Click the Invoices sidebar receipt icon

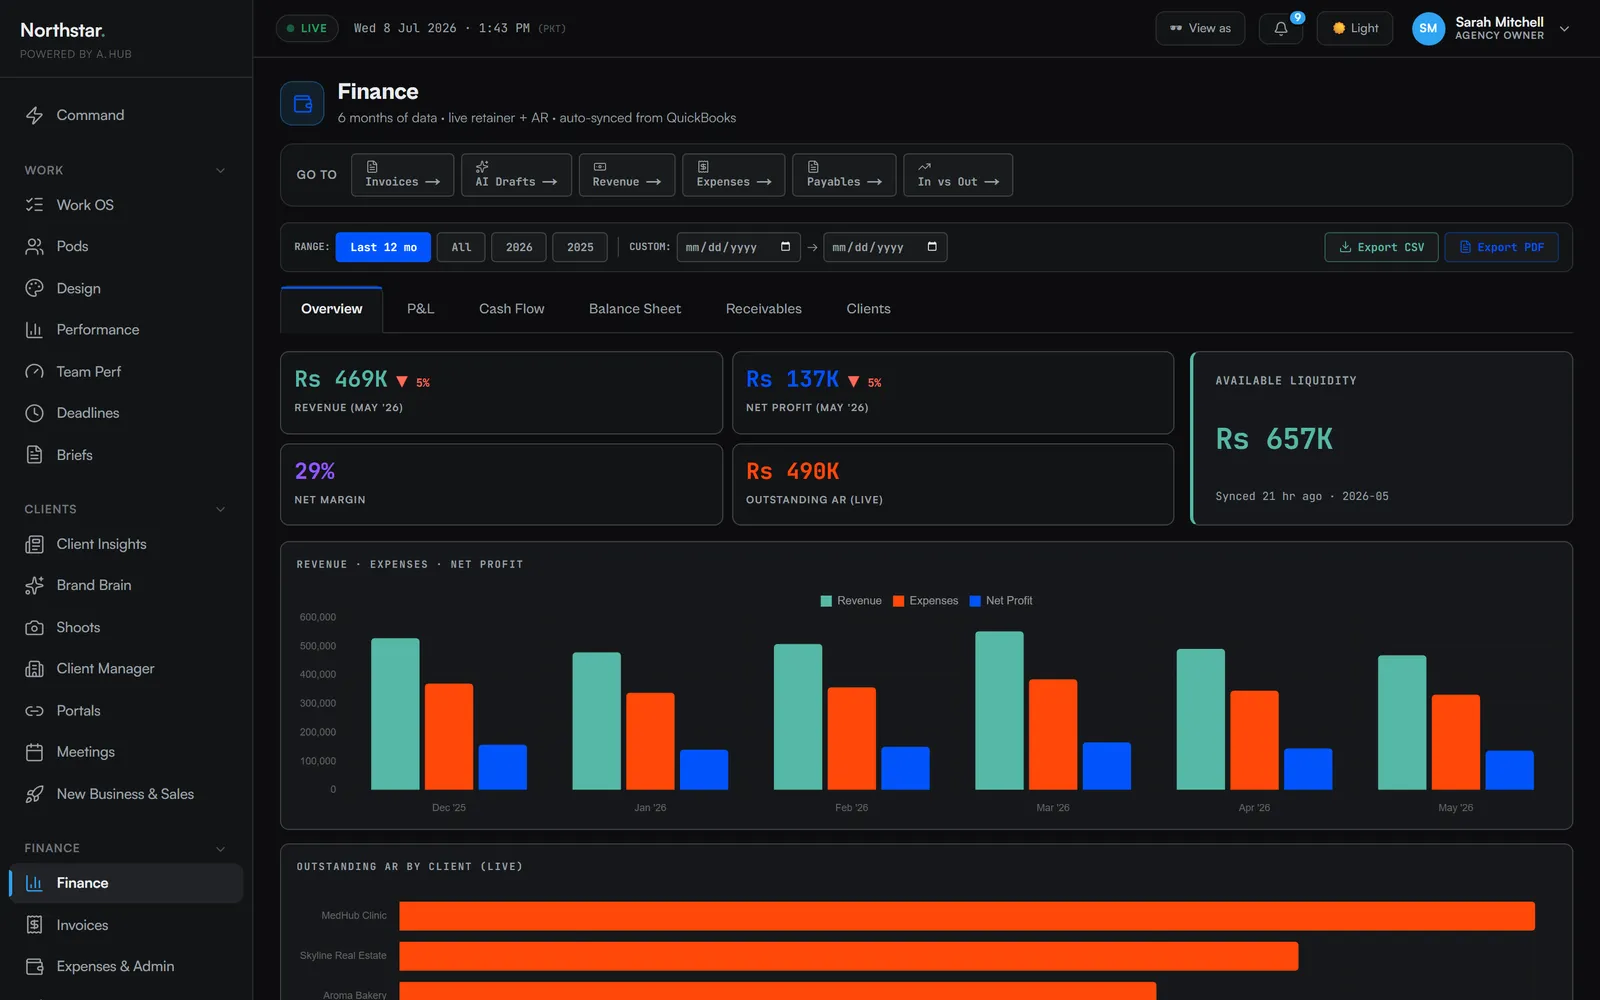coord(34,925)
